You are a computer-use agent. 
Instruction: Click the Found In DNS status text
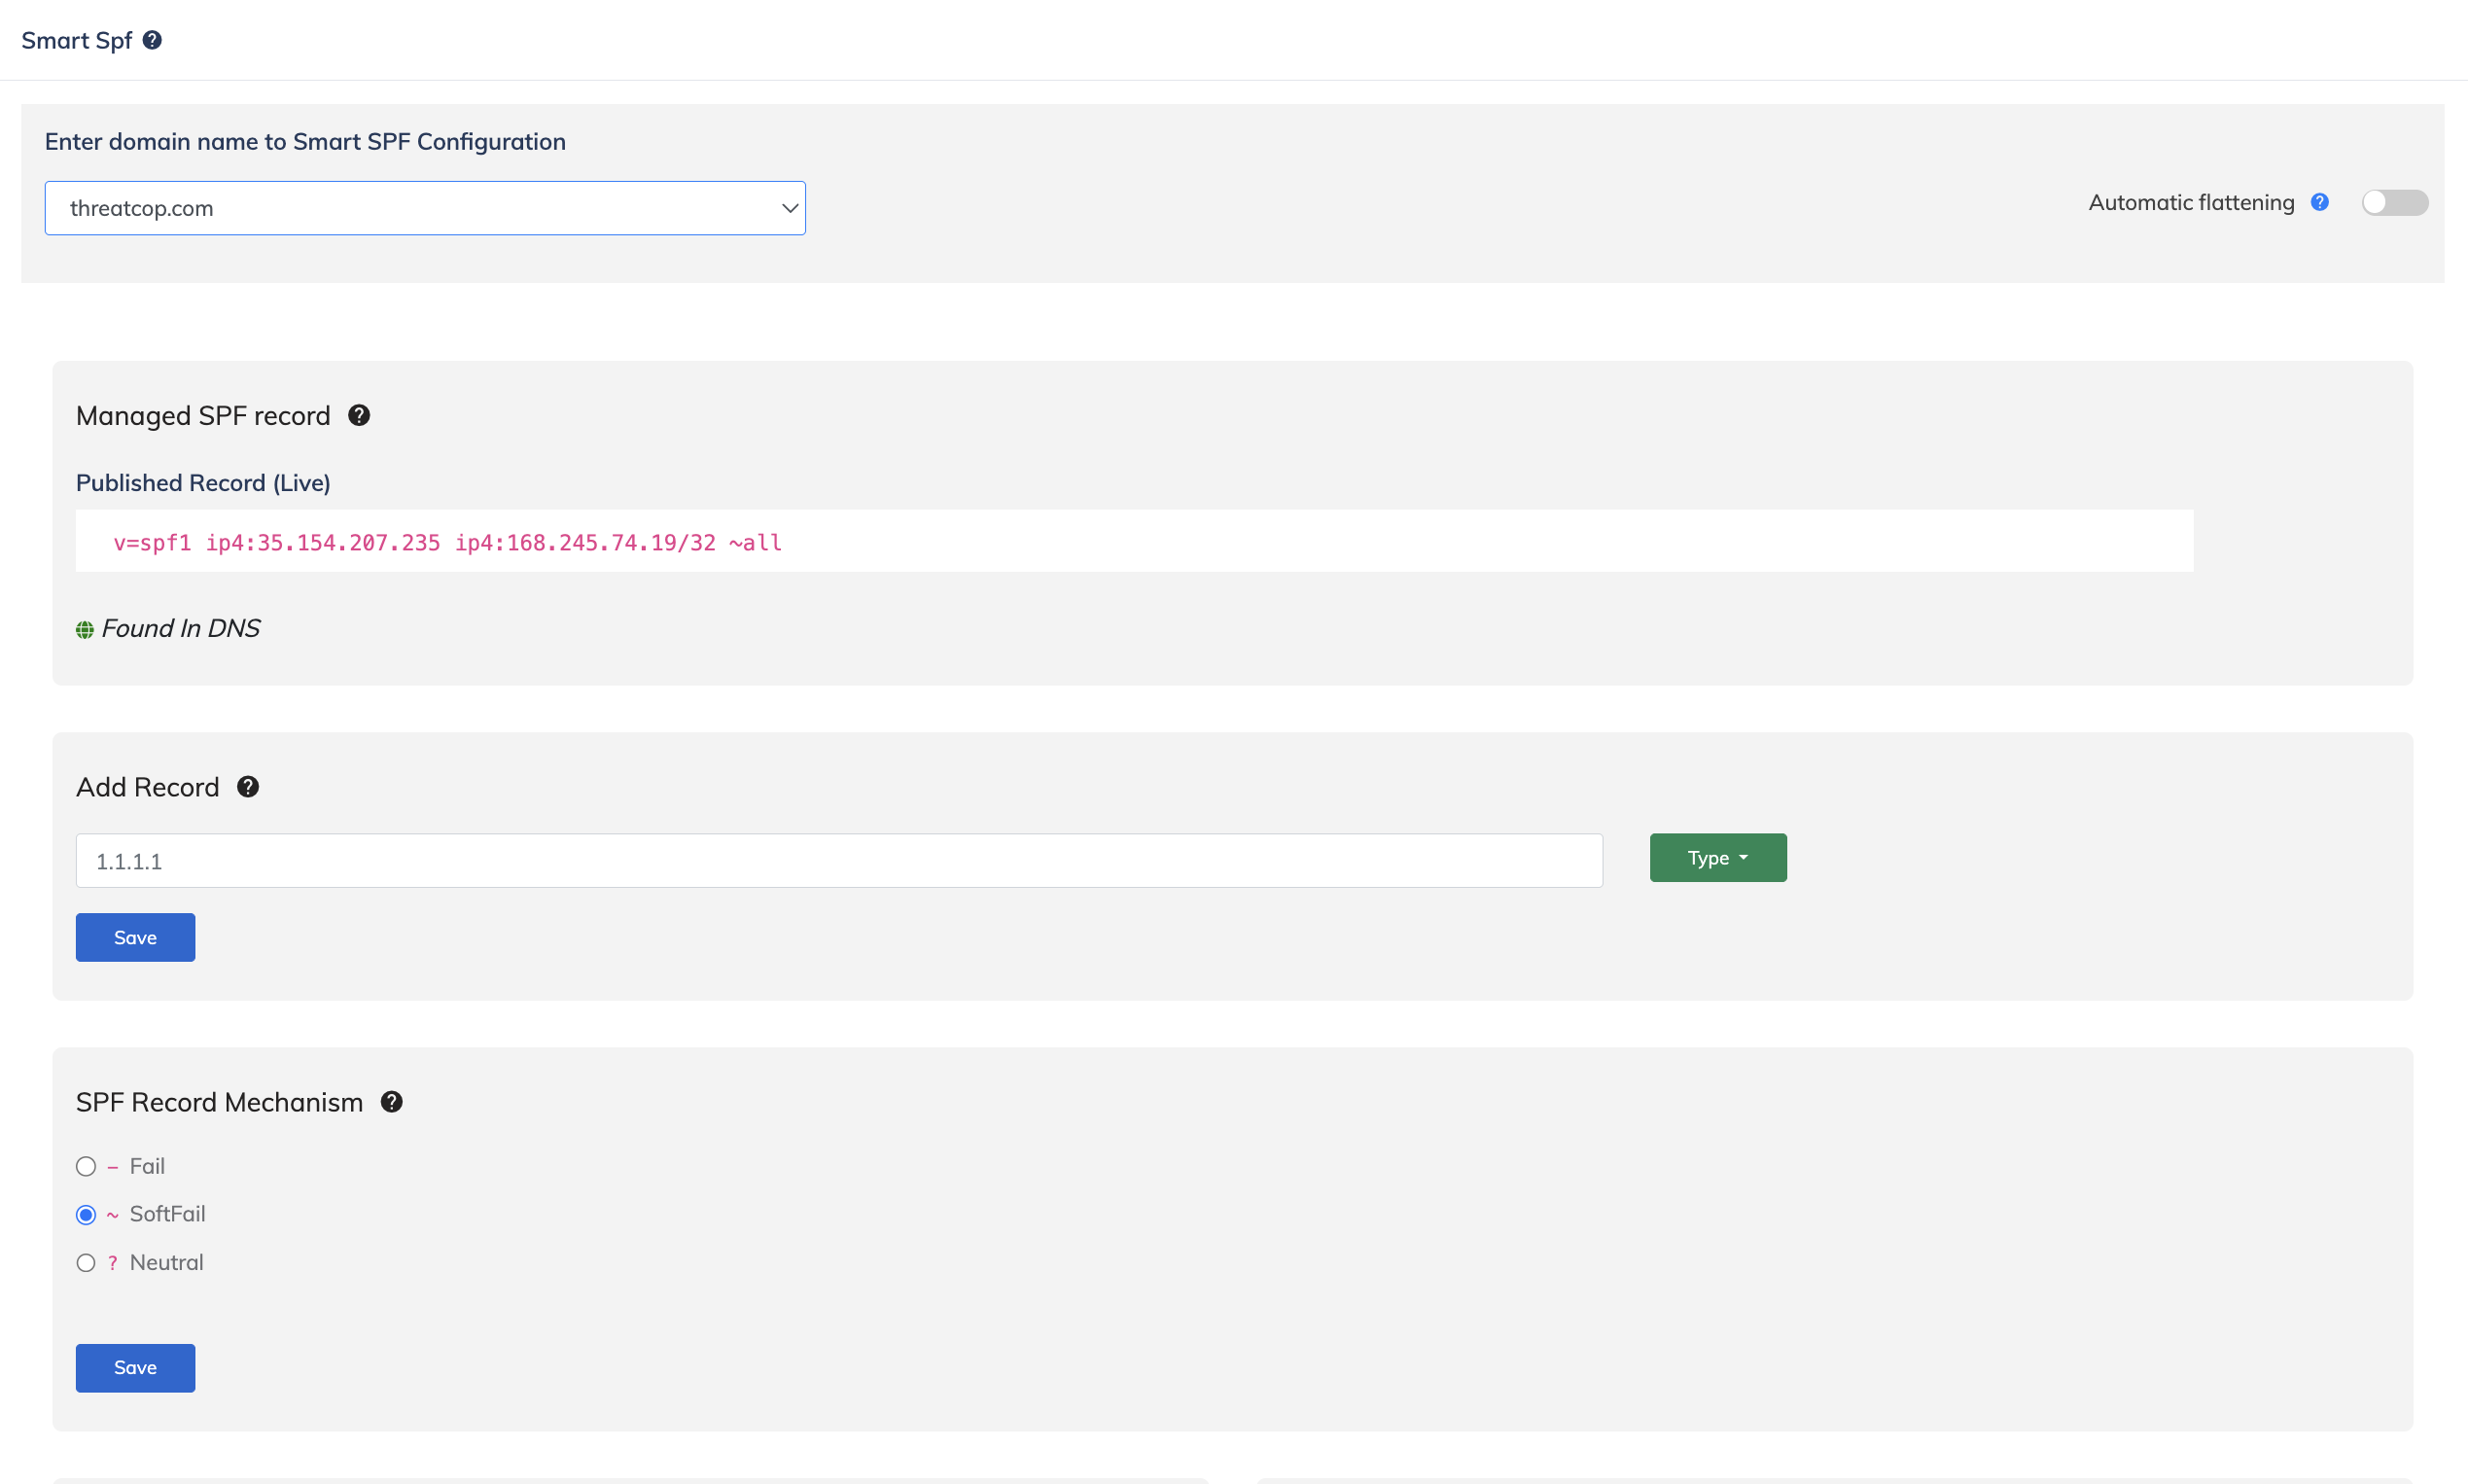click(181, 628)
